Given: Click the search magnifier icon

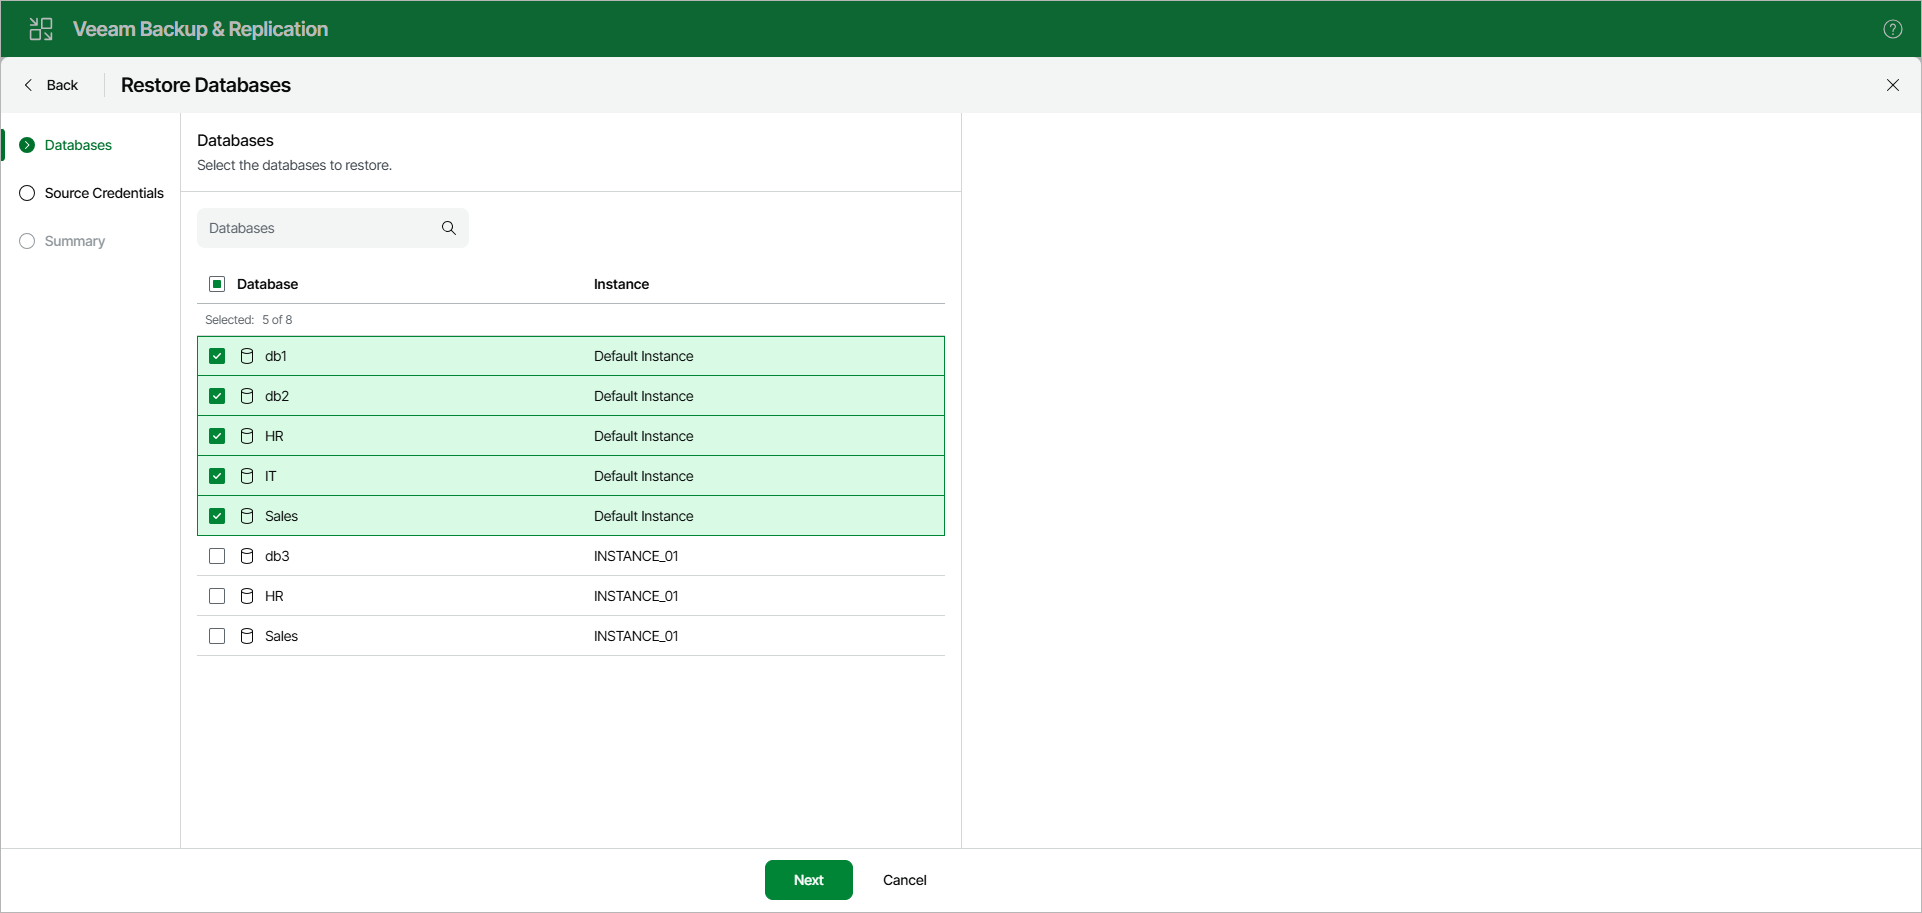Looking at the screenshot, I should click(449, 228).
